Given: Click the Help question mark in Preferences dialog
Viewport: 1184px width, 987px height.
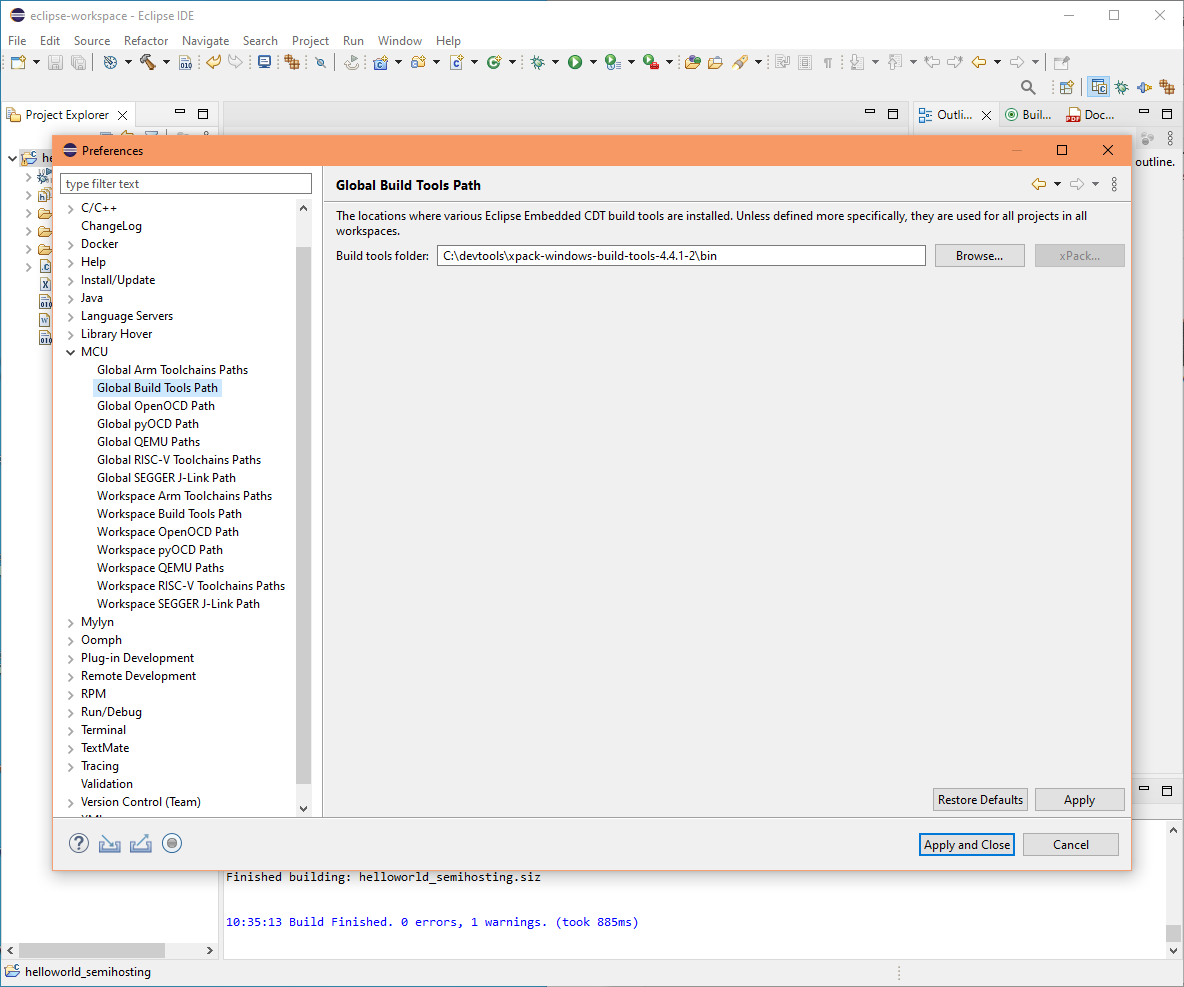Looking at the screenshot, I should tap(78, 843).
